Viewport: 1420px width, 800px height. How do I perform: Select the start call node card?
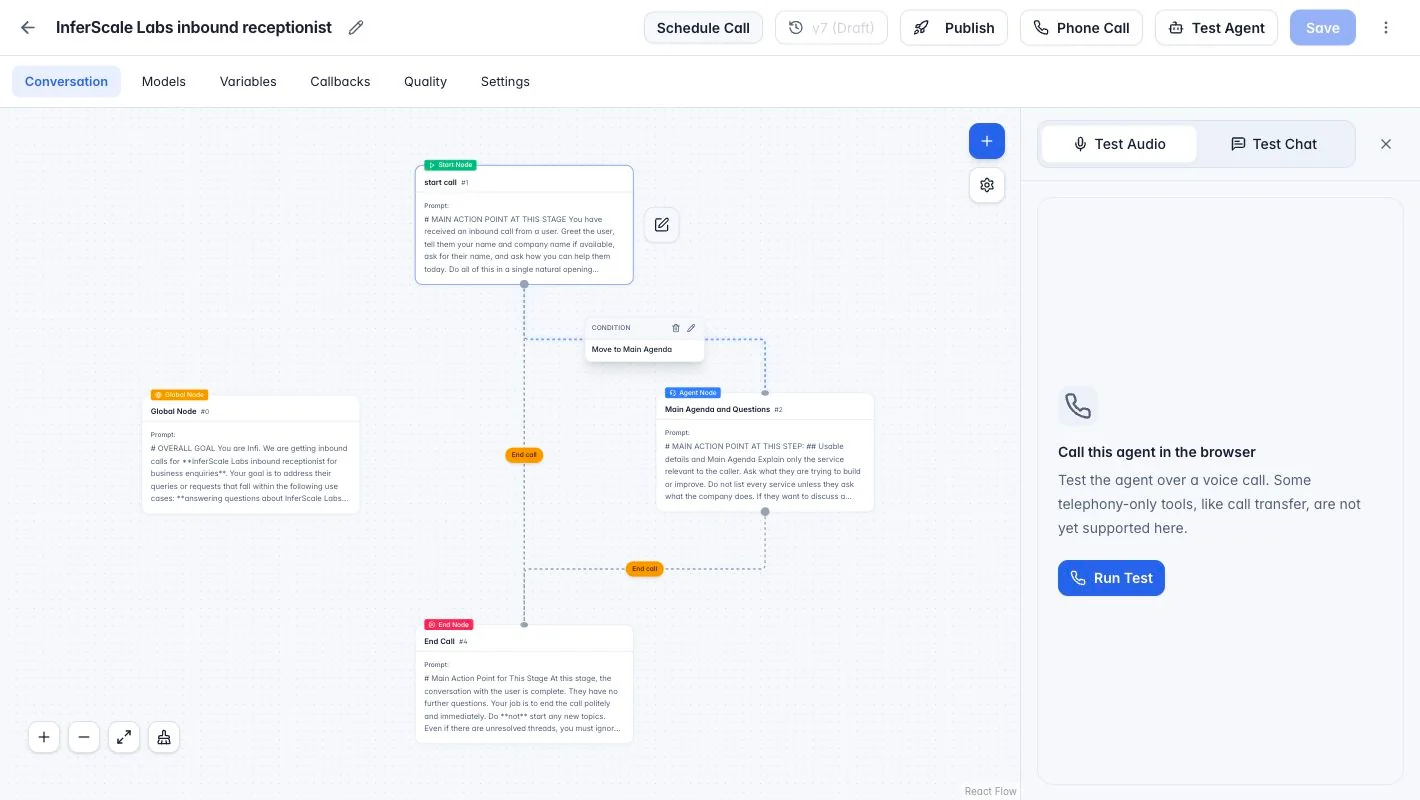[524, 225]
